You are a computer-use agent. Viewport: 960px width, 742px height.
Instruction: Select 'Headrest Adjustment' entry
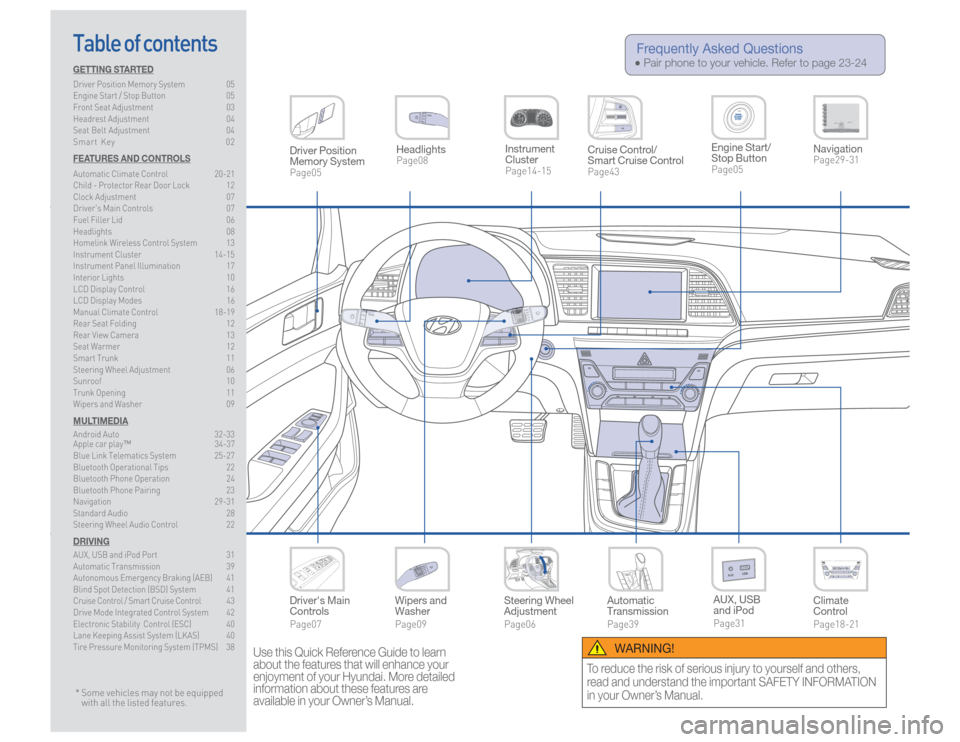[x=154, y=119]
